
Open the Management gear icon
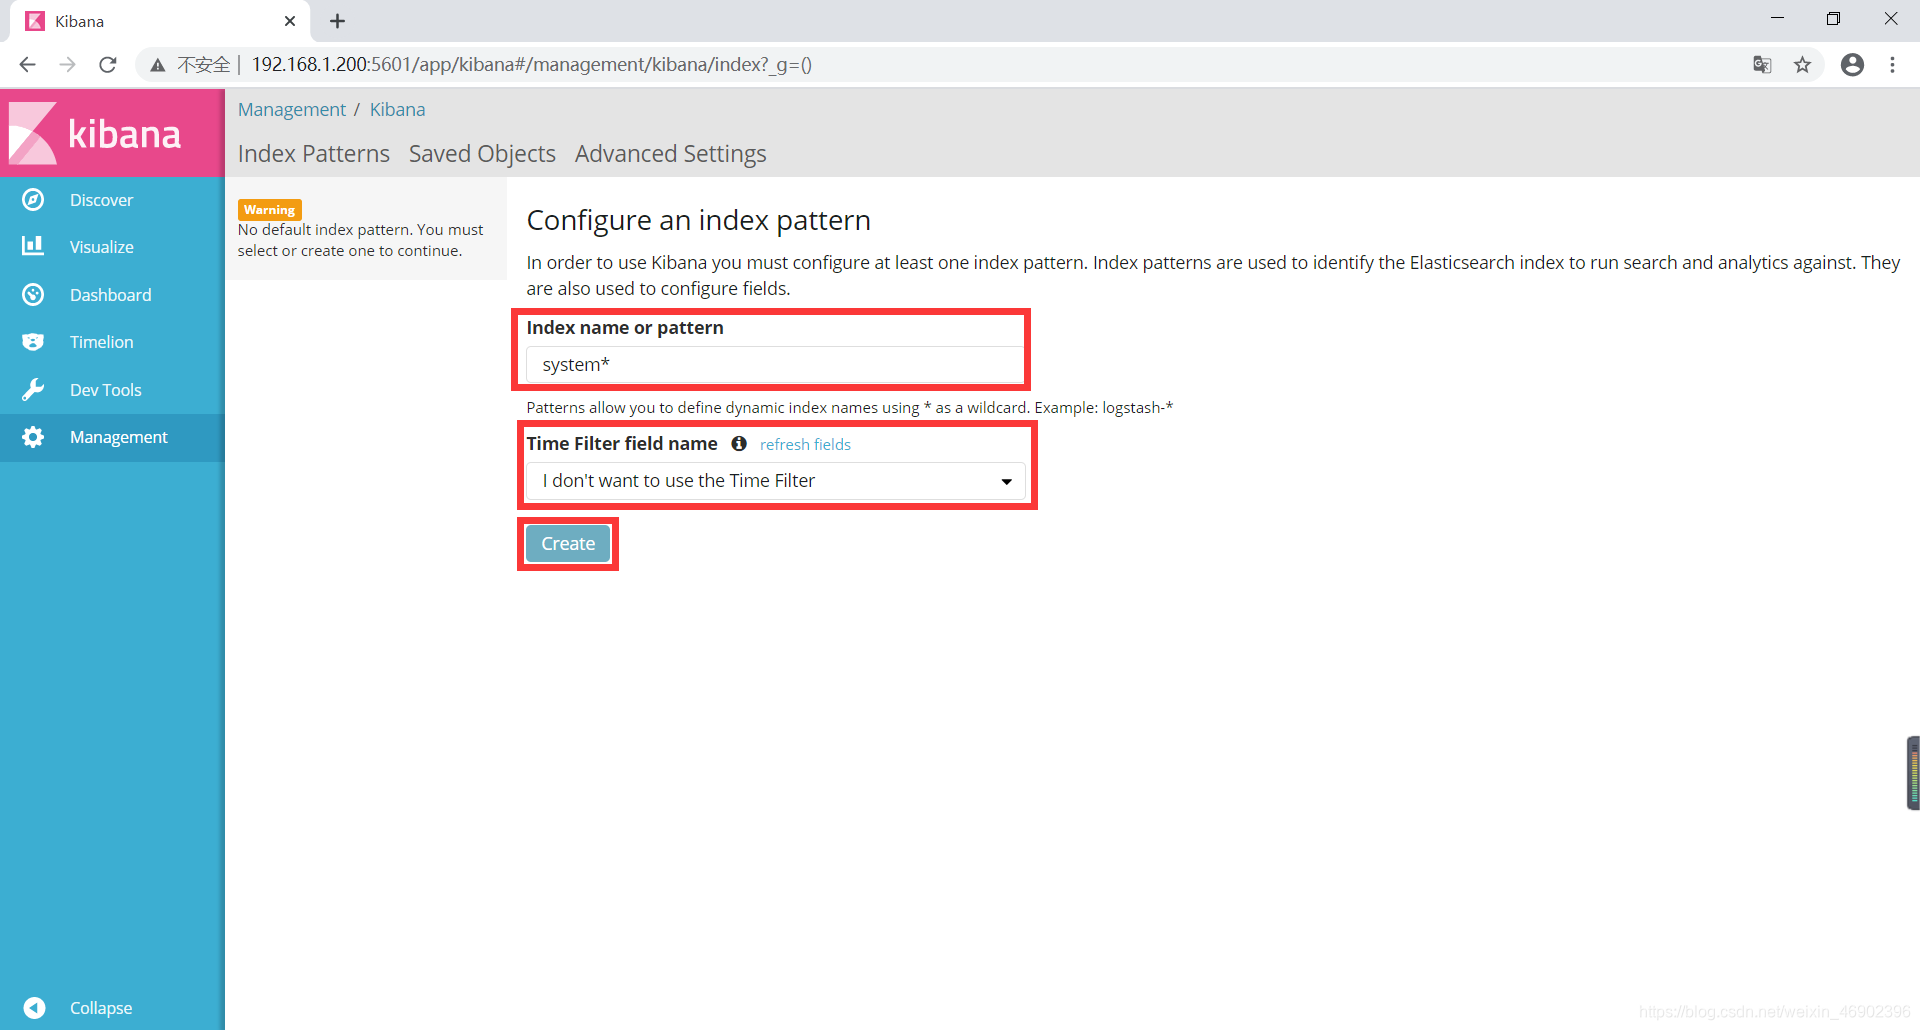click(33, 437)
